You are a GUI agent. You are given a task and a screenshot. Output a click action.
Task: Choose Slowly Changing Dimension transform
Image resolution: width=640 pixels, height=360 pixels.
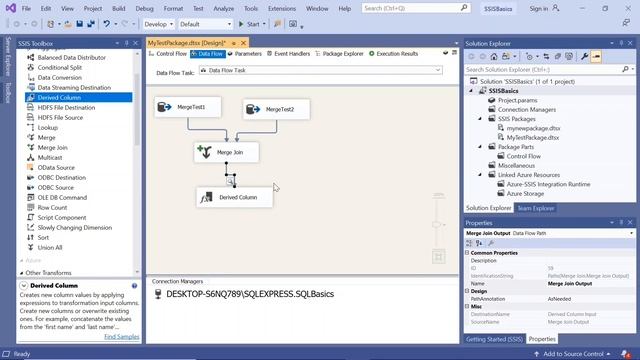pos(75,228)
